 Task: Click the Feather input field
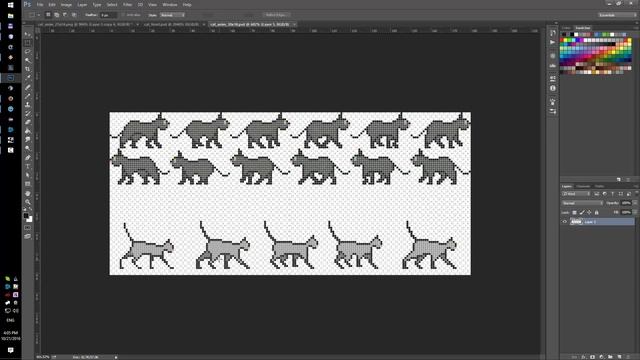108,15
